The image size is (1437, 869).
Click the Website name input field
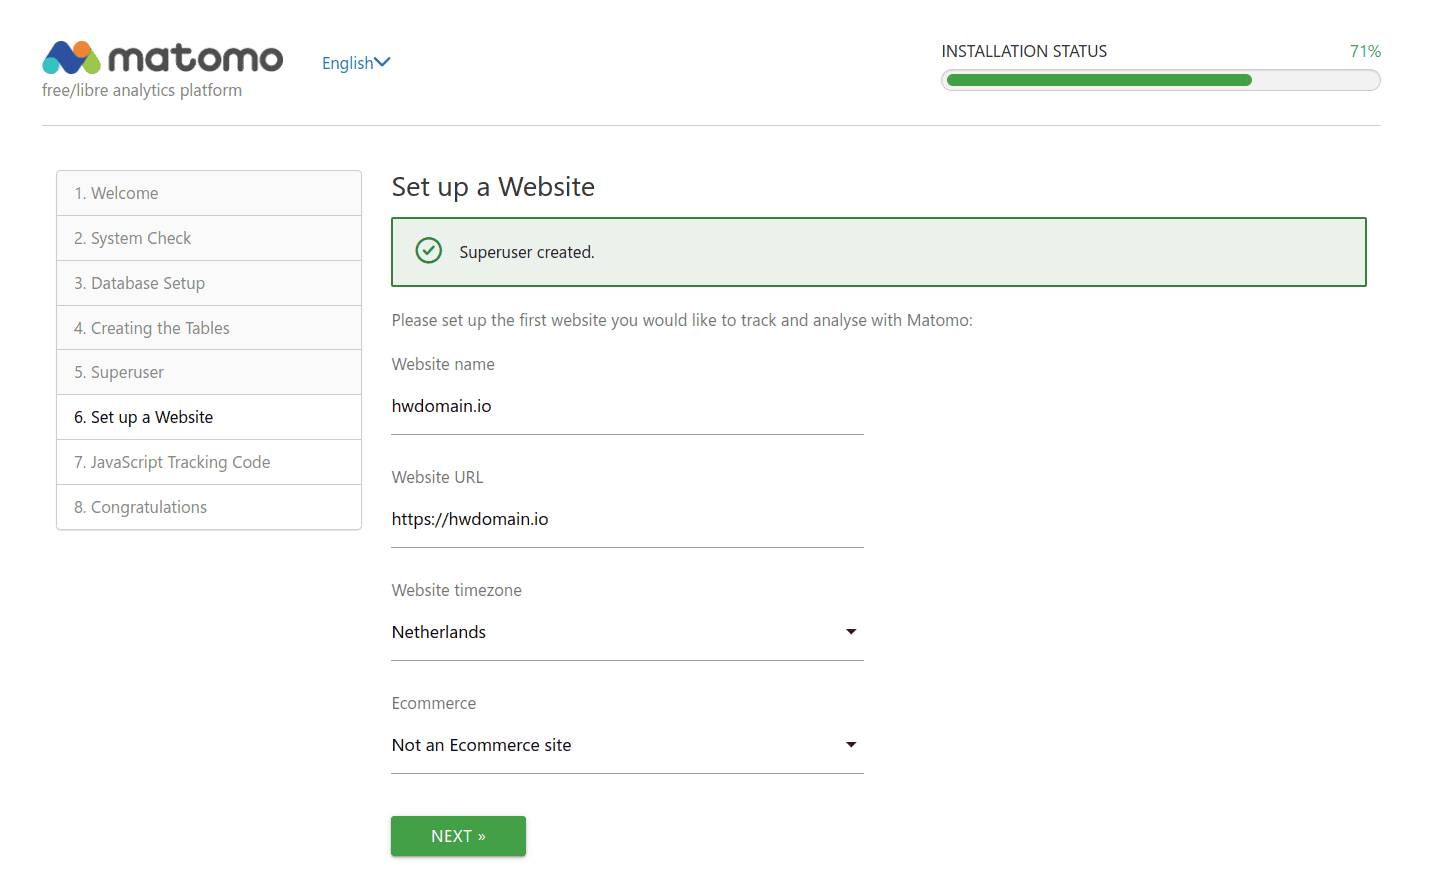click(x=627, y=407)
